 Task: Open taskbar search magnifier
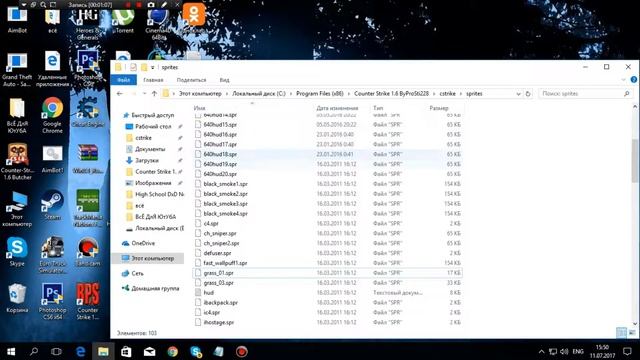34,351
